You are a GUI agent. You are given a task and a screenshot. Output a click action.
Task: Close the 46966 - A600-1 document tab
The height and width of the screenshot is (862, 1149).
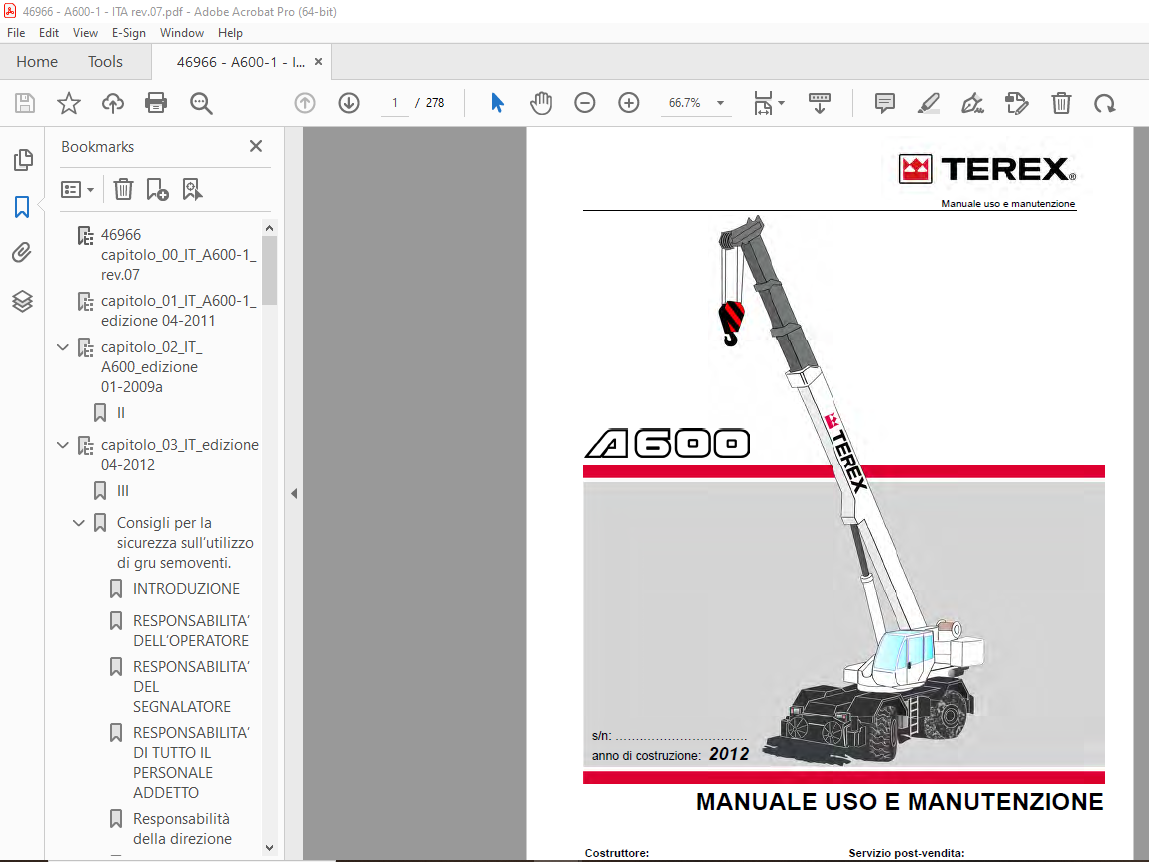click(318, 62)
